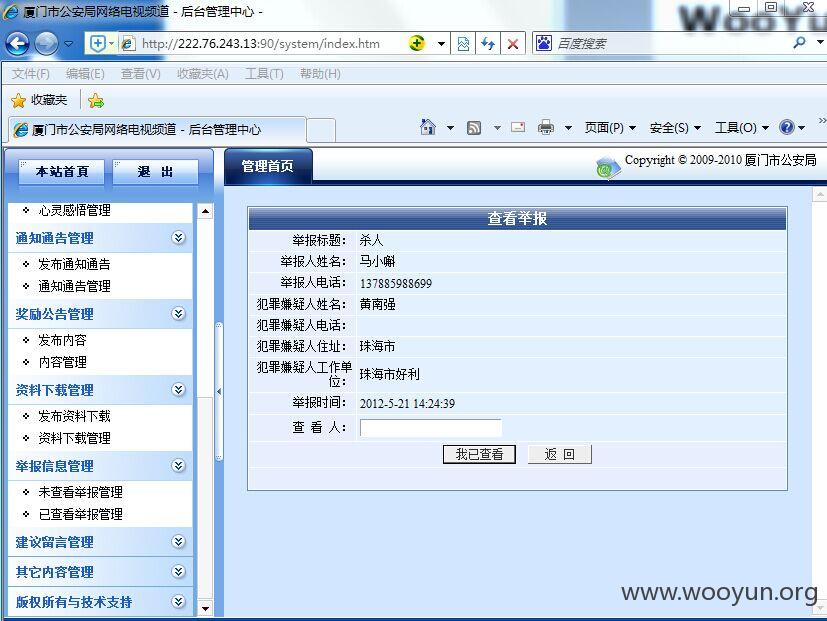Click the compatibility view page icon
827x621 pixels.
point(463,44)
